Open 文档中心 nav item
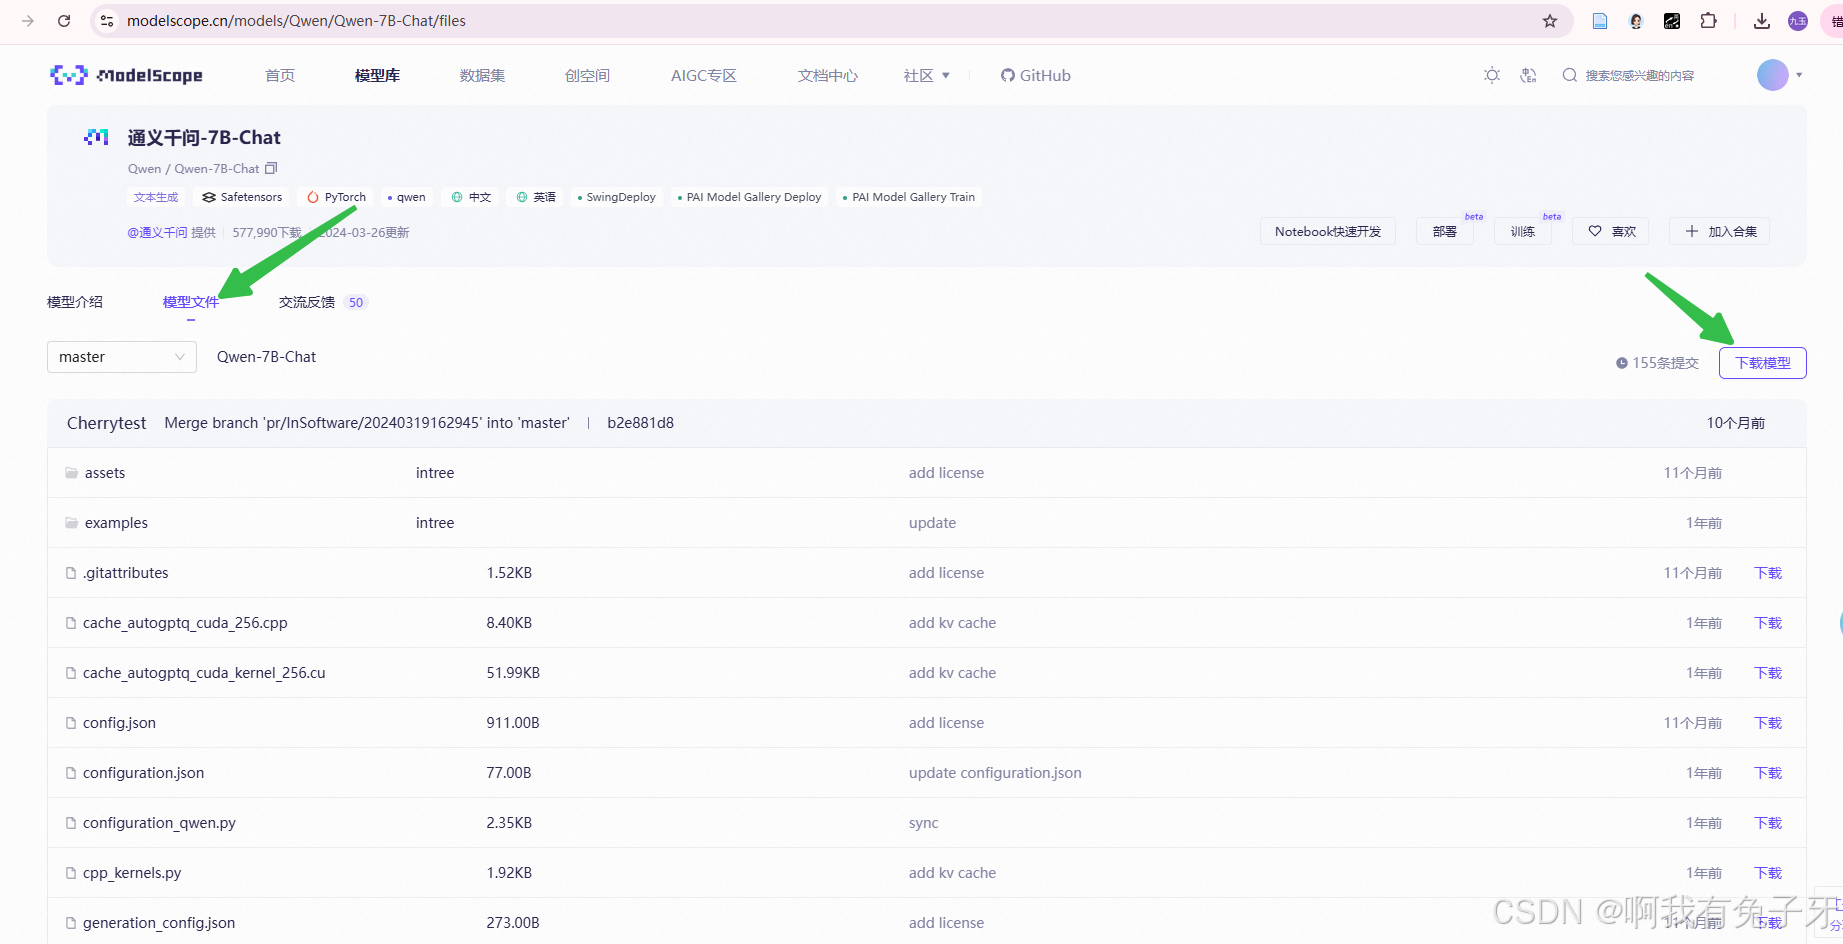The image size is (1843, 944). [828, 75]
